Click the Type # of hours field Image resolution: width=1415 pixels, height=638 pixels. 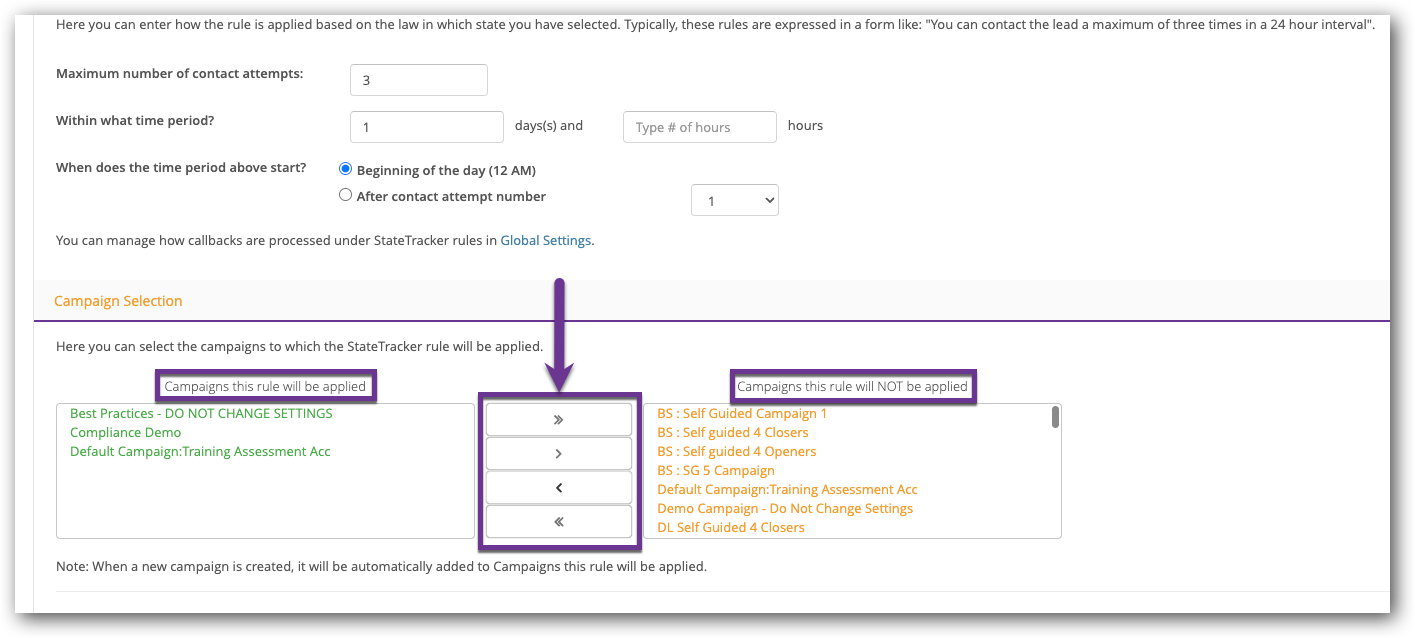tap(699, 127)
